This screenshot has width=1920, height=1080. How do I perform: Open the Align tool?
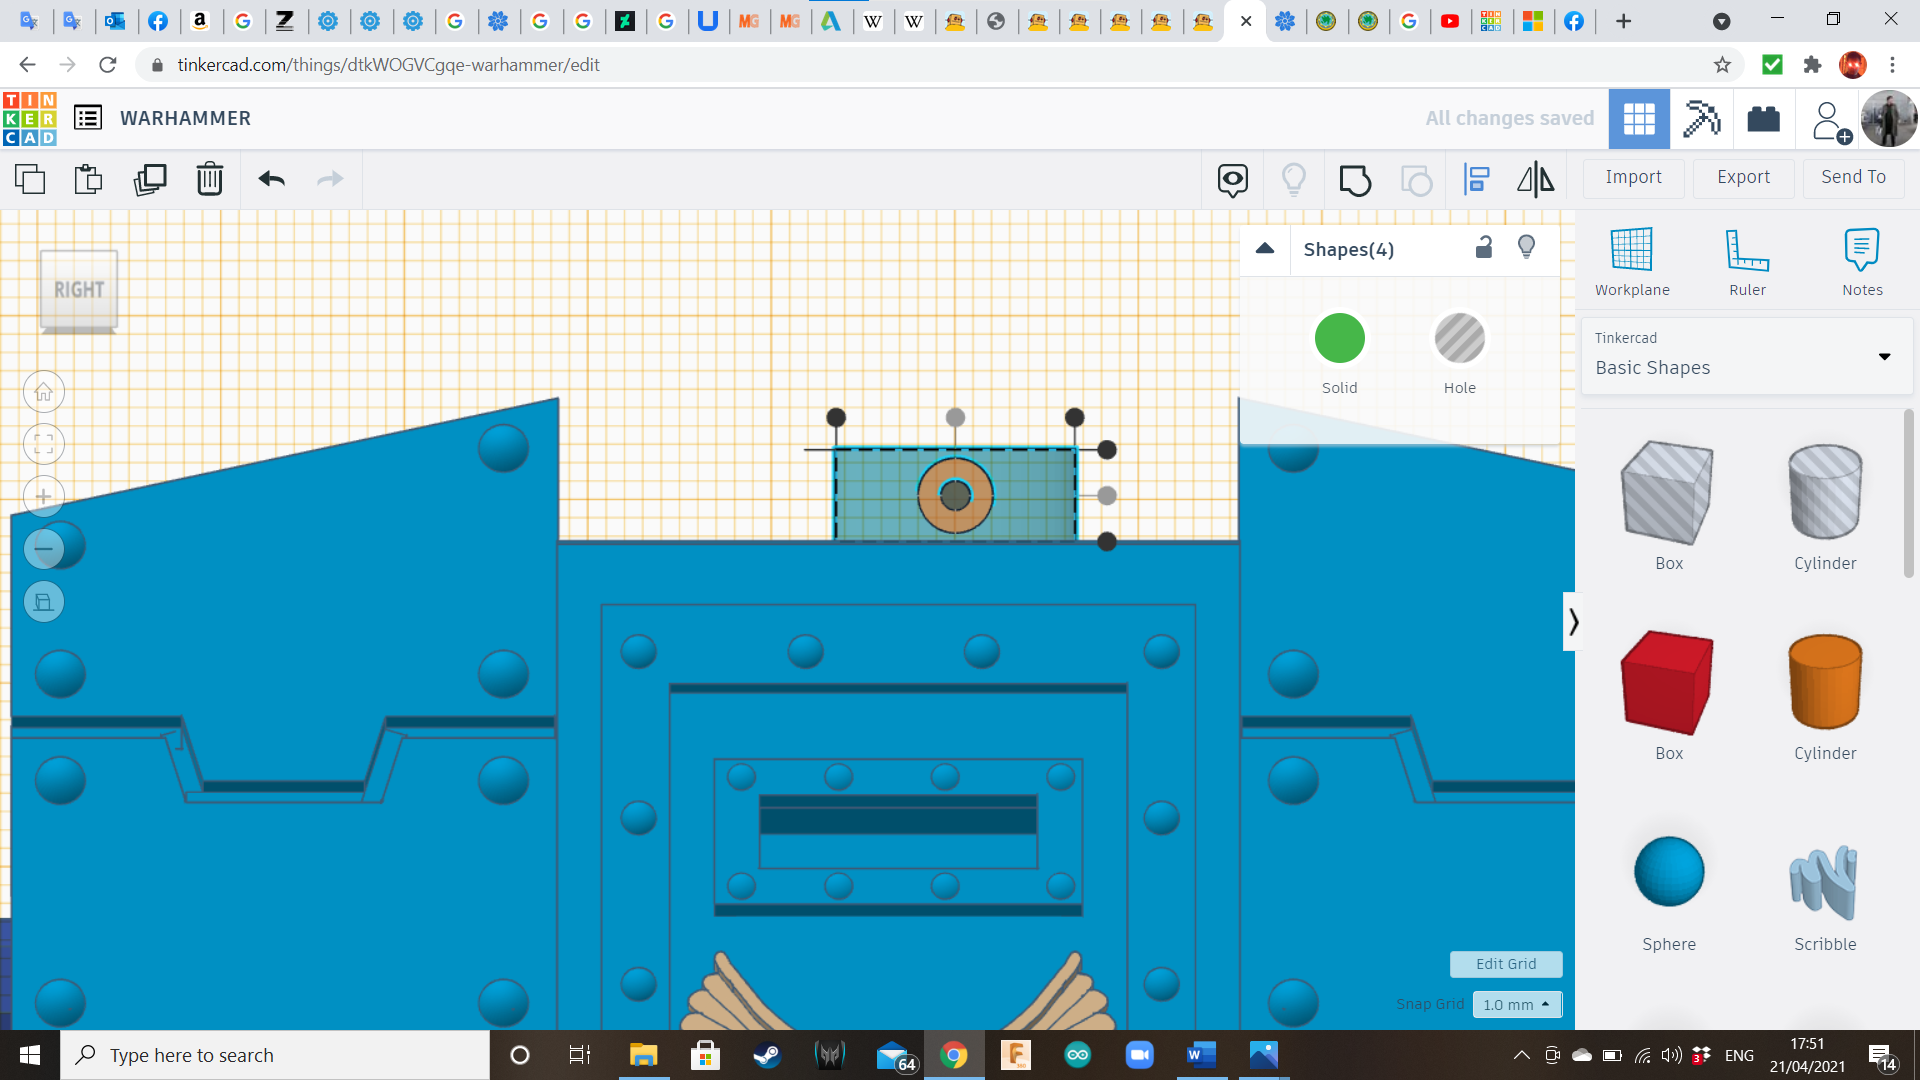click(x=1476, y=180)
